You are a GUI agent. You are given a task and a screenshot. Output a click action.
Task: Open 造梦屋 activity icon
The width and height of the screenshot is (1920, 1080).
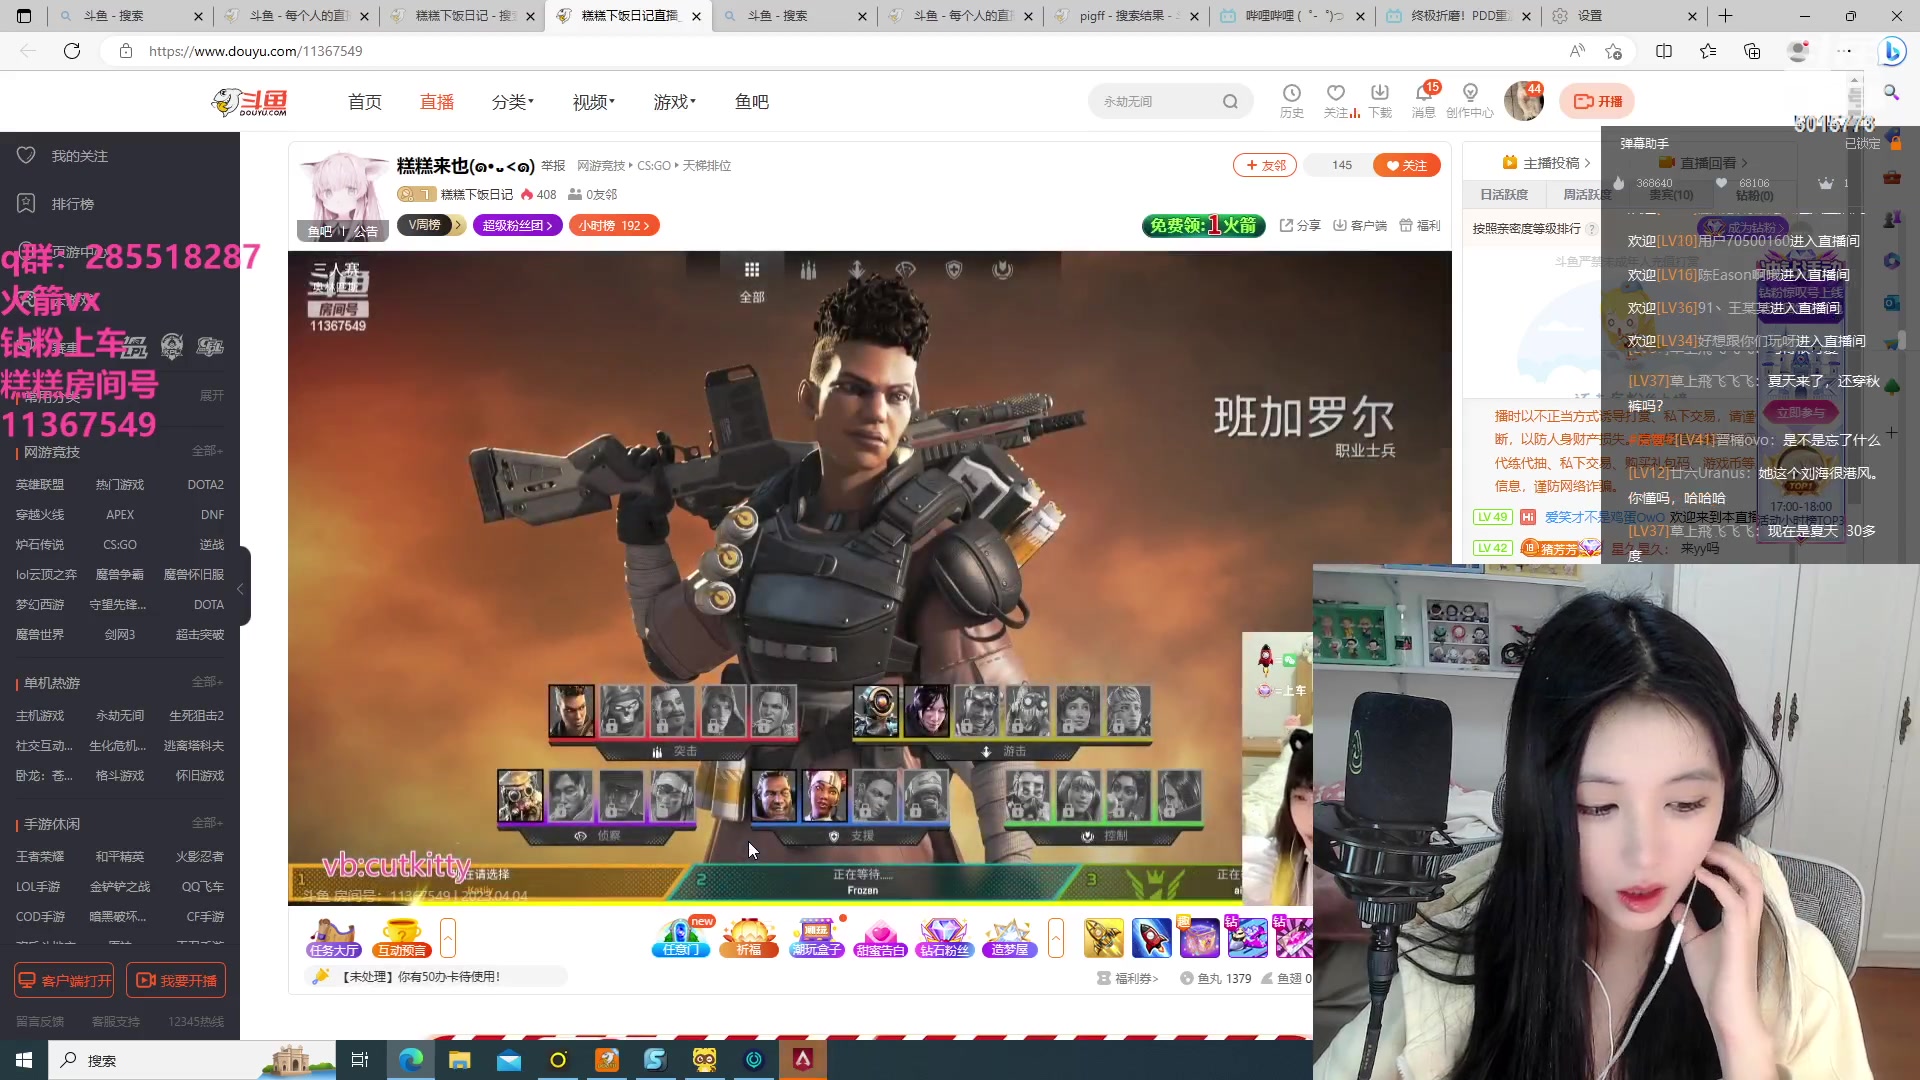click(x=1009, y=938)
